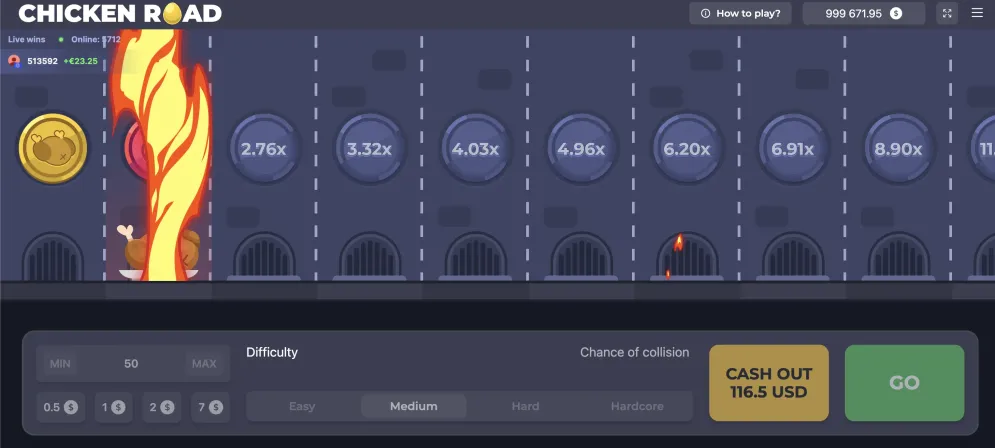Select Medium difficulty
Screen dimensions: 995x448
414,406
